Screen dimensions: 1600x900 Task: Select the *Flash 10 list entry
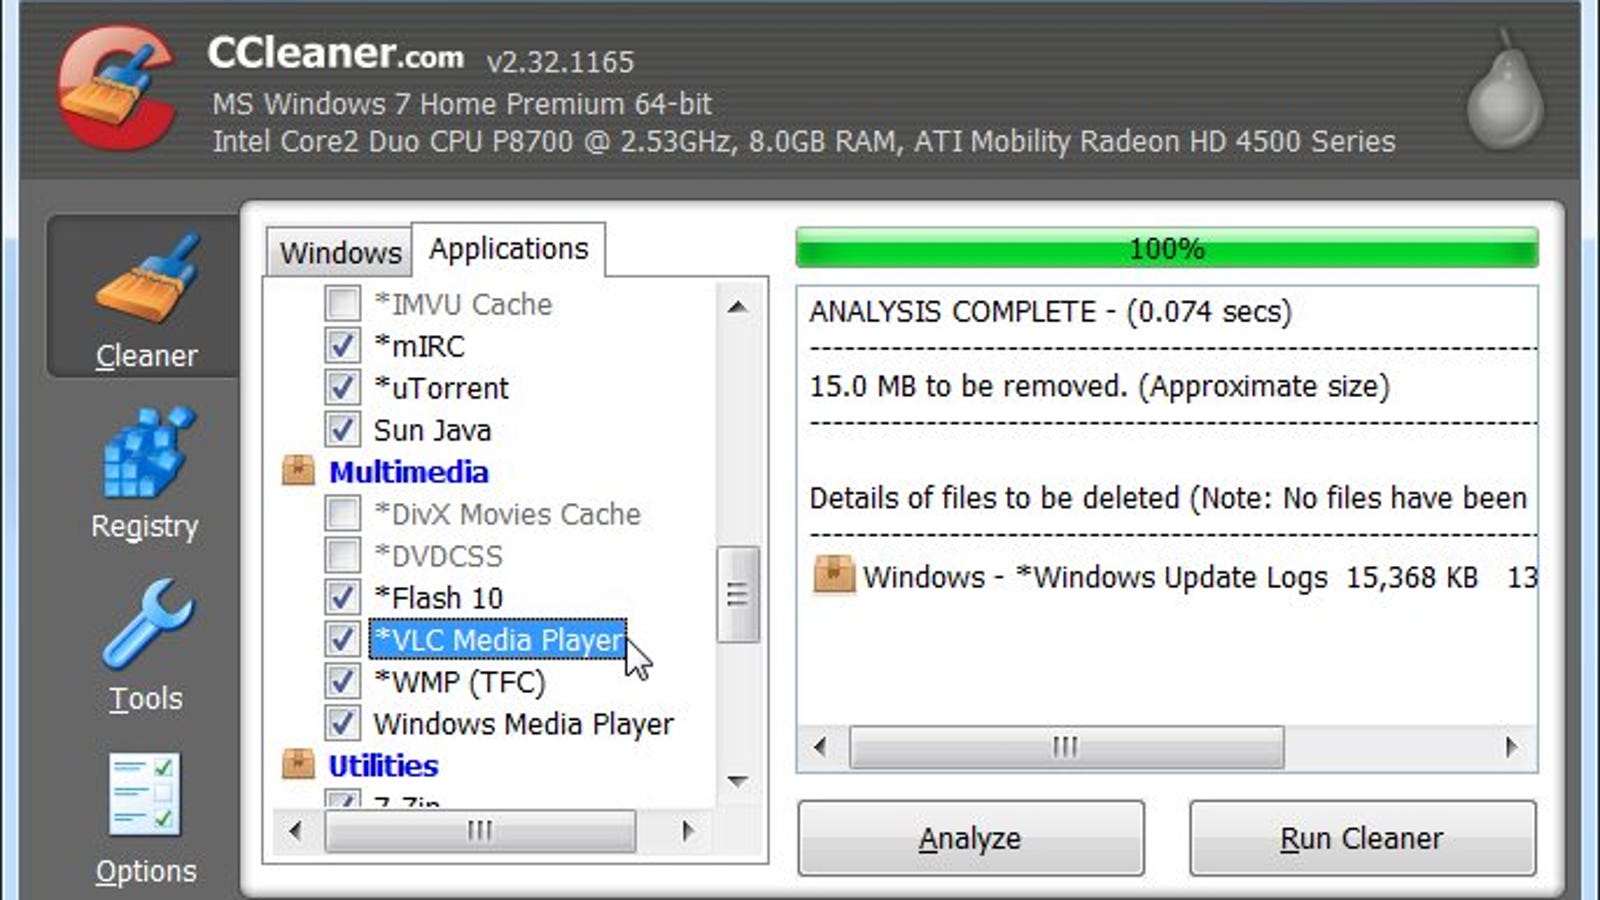click(x=438, y=598)
